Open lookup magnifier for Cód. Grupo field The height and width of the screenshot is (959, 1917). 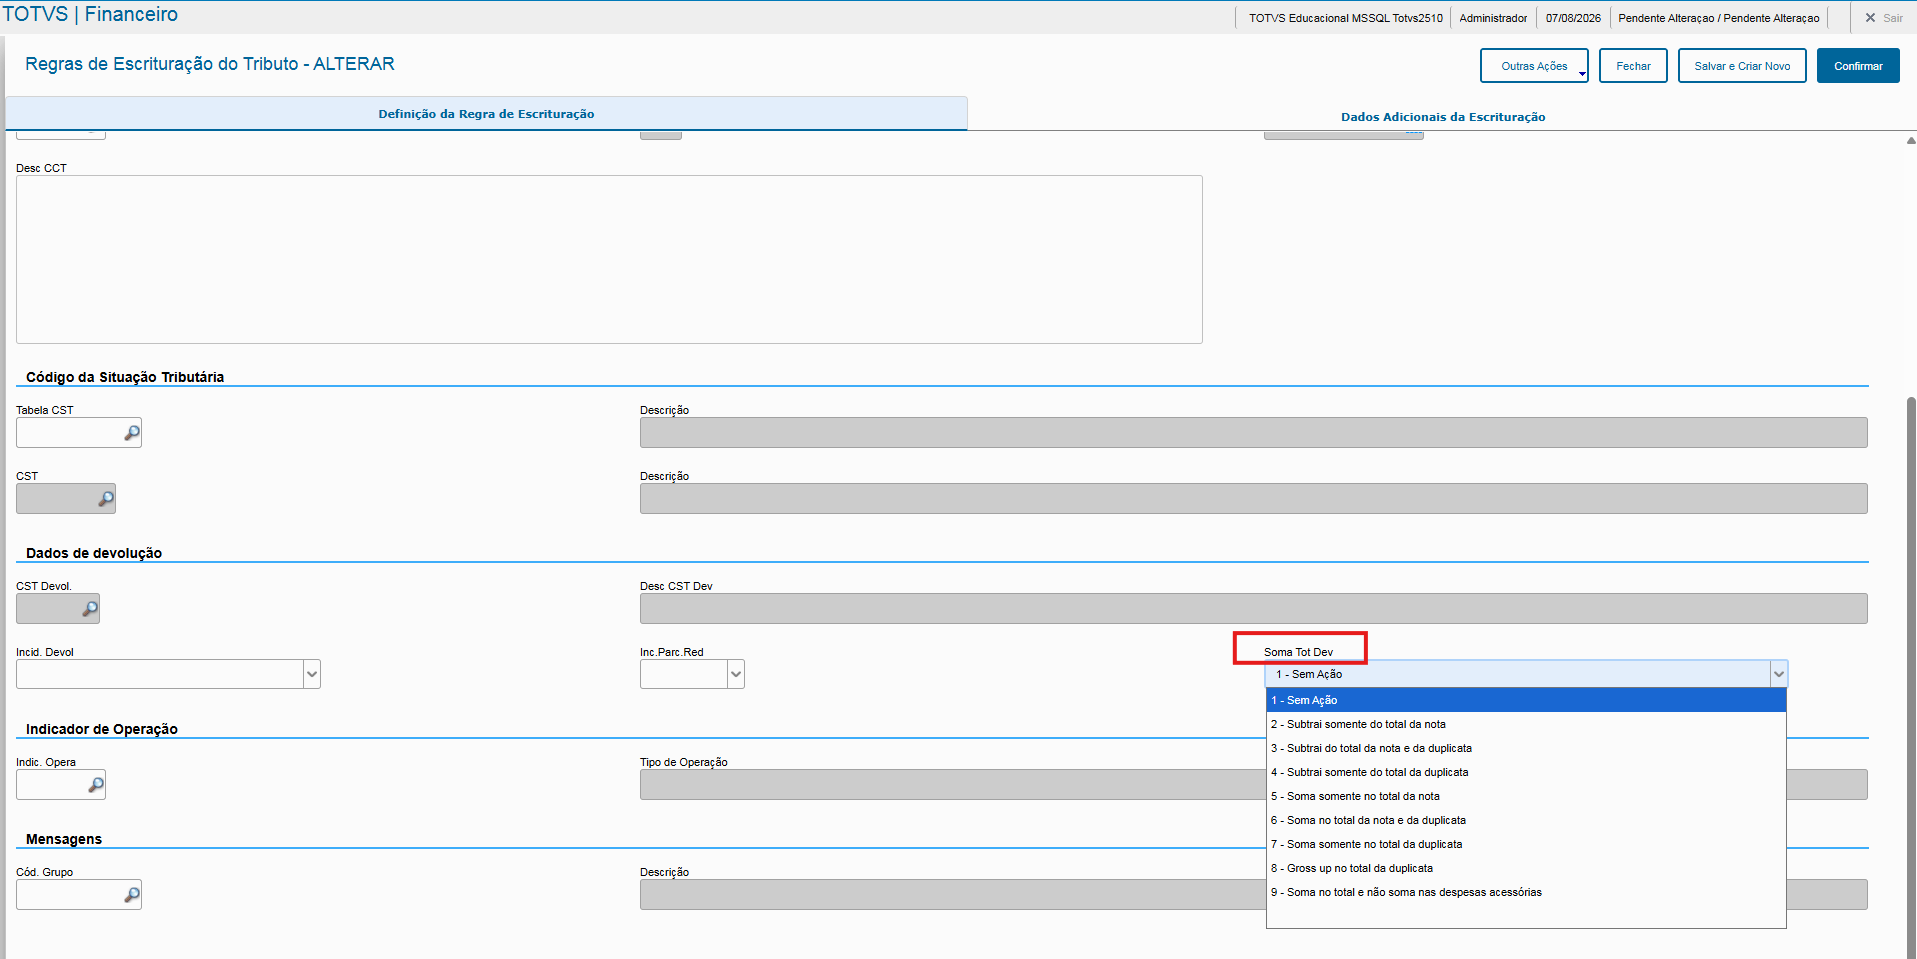(x=132, y=895)
